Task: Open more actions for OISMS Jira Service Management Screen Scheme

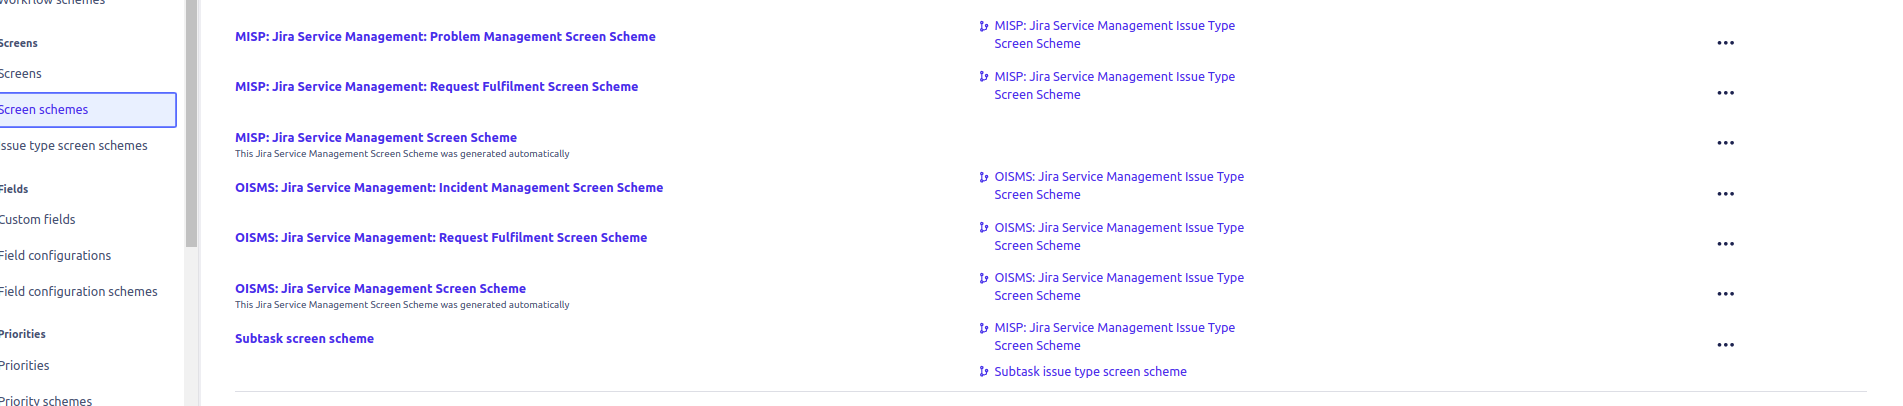Action: pos(1725,294)
